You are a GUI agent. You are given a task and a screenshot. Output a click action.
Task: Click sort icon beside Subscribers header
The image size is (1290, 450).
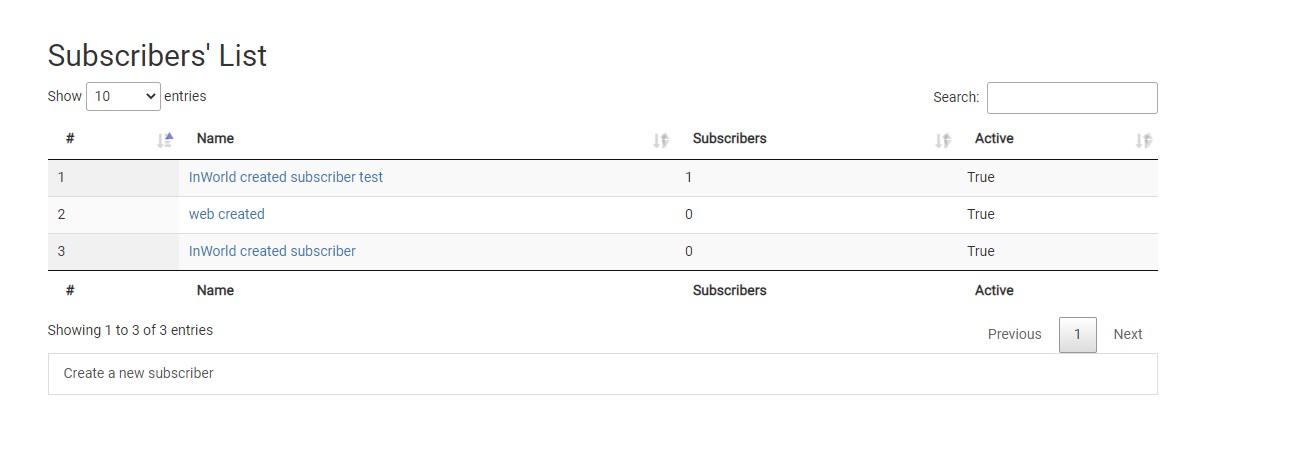pos(943,141)
